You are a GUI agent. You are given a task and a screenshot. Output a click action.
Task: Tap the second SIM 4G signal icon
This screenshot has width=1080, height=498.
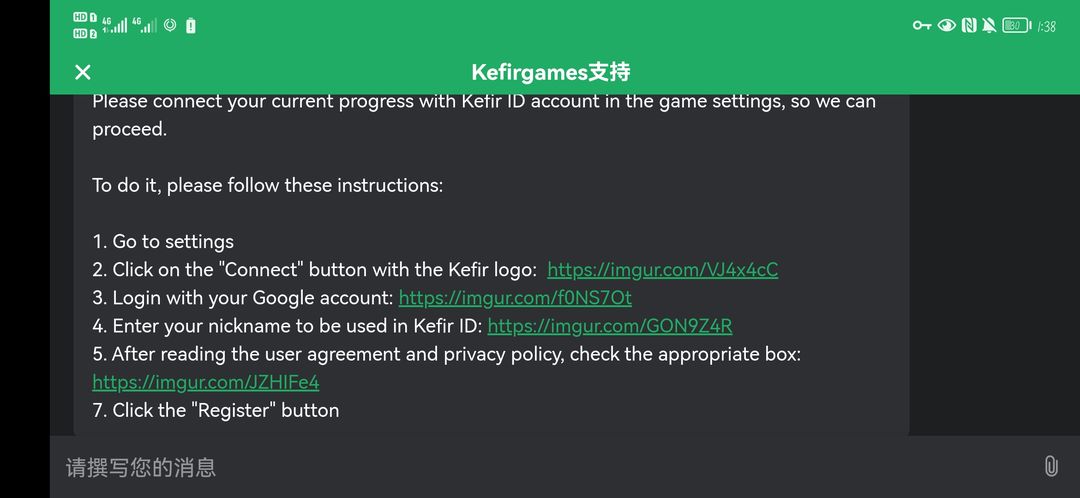145,25
